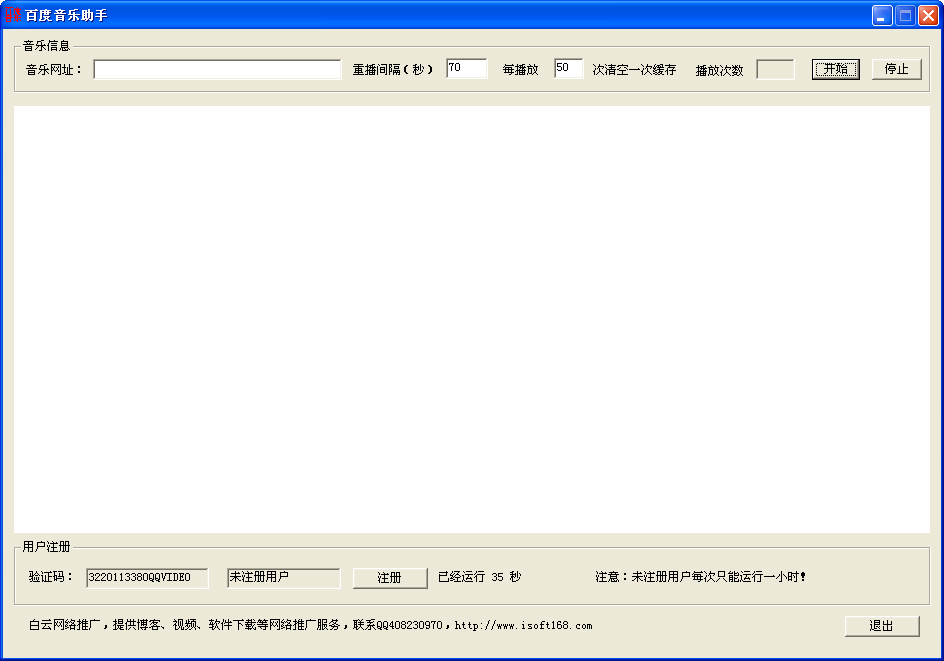
Task: Click the 每播放 count field showing 50
Action: point(568,68)
